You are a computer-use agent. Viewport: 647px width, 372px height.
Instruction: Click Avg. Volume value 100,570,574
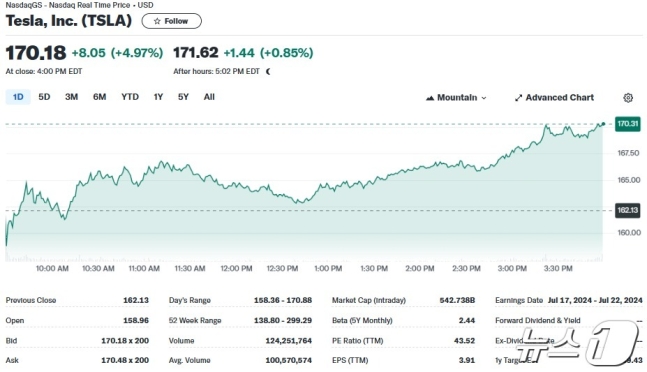288,360
